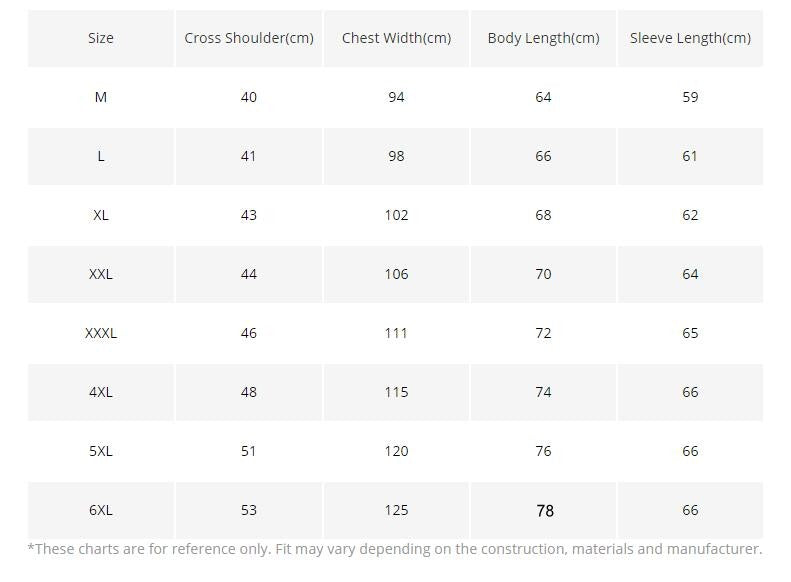
Task: Select the Sleeve Length(cm) header
Action: 690,38
